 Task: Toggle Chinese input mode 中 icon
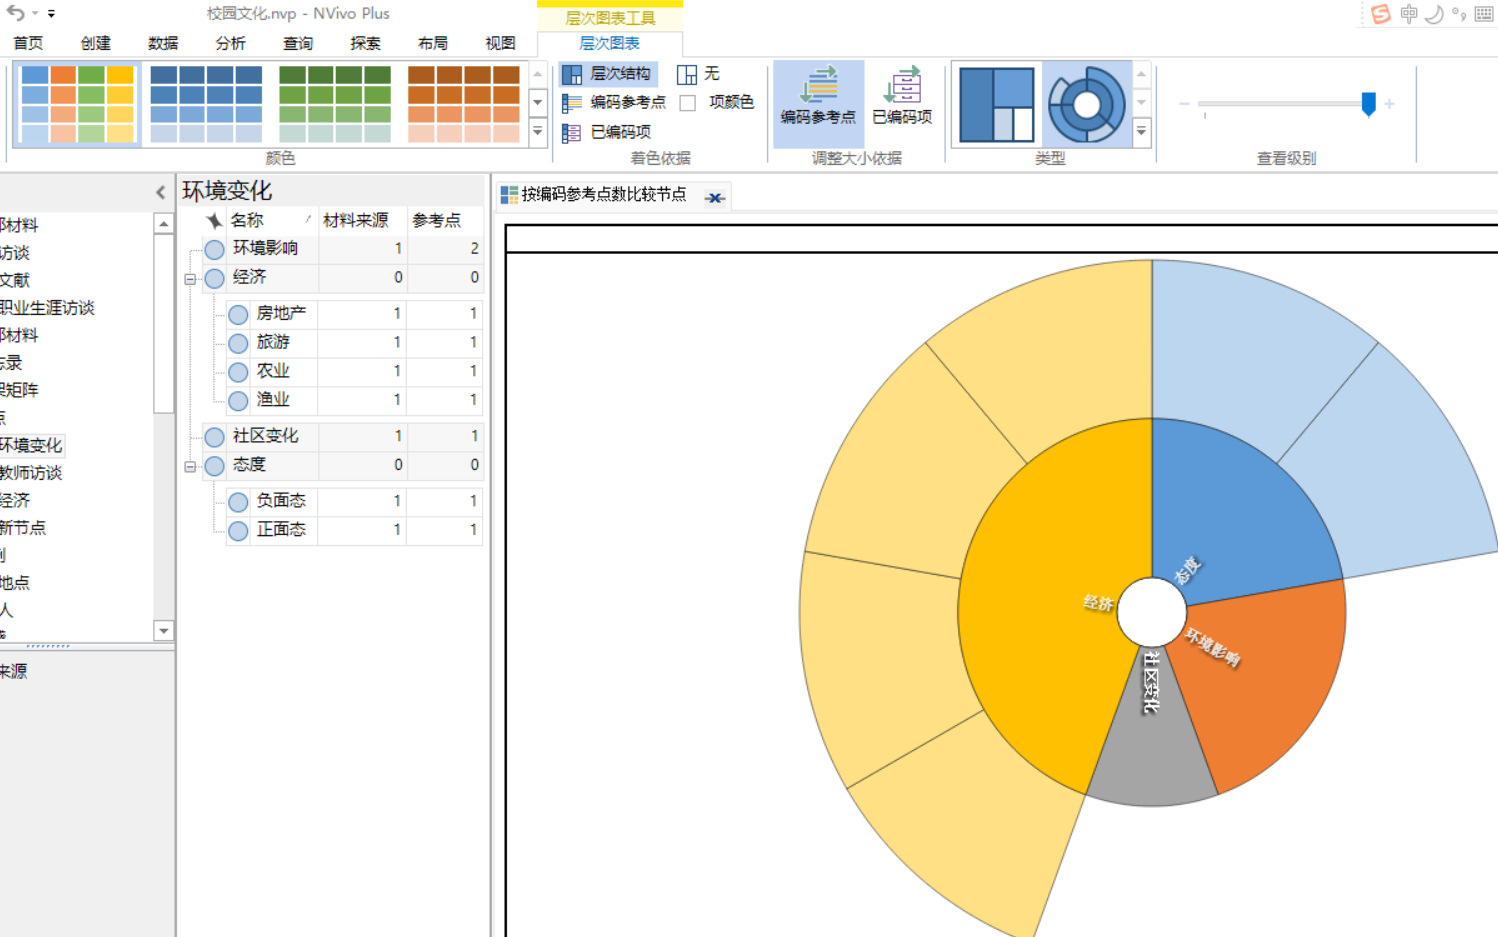[x=1408, y=14]
